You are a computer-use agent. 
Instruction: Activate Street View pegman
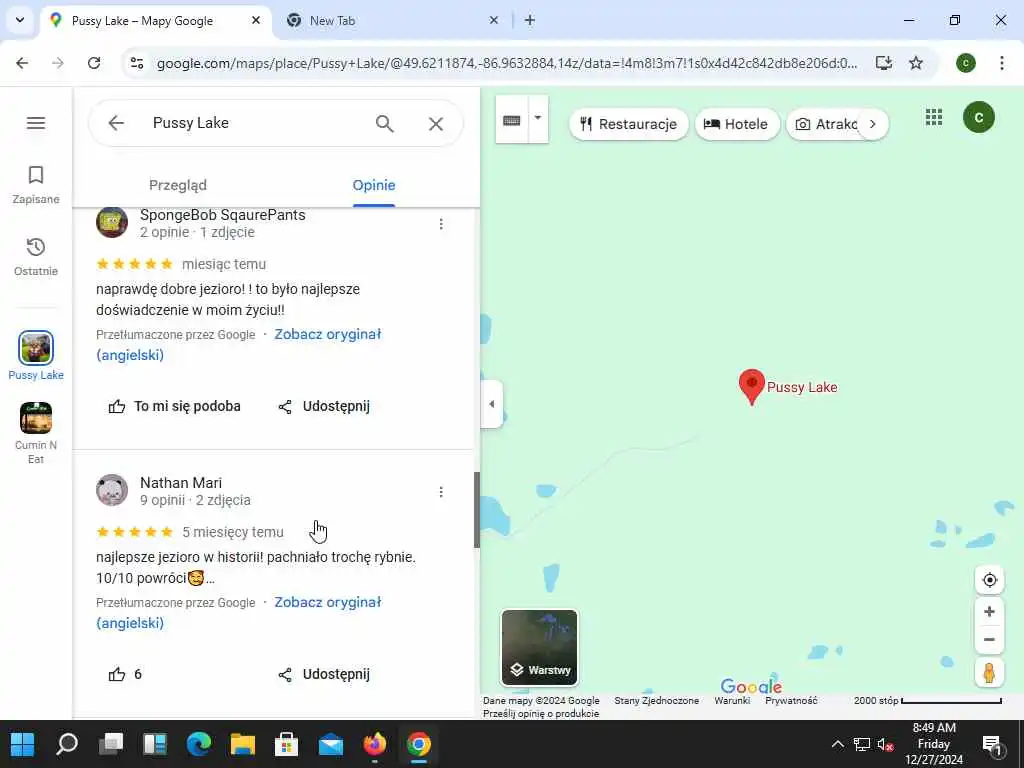(989, 673)
